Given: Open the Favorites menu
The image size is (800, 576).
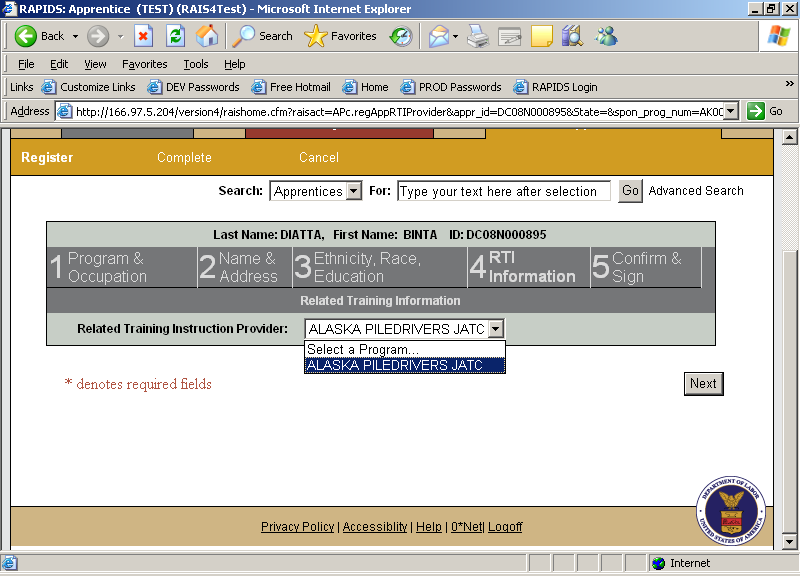Looking at the screenshot, I should coord(144,64).
